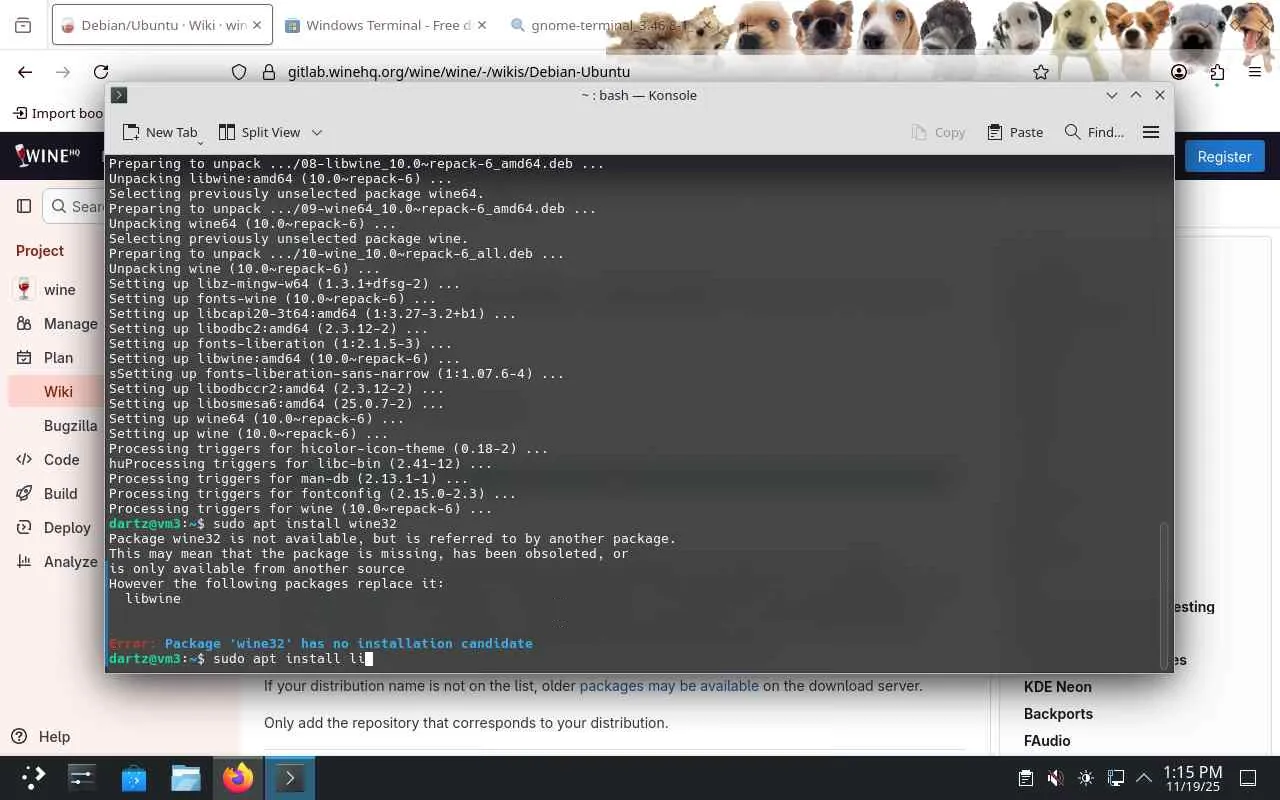Go back in Firefox history

pyautogui.click(x=25, y=72)
